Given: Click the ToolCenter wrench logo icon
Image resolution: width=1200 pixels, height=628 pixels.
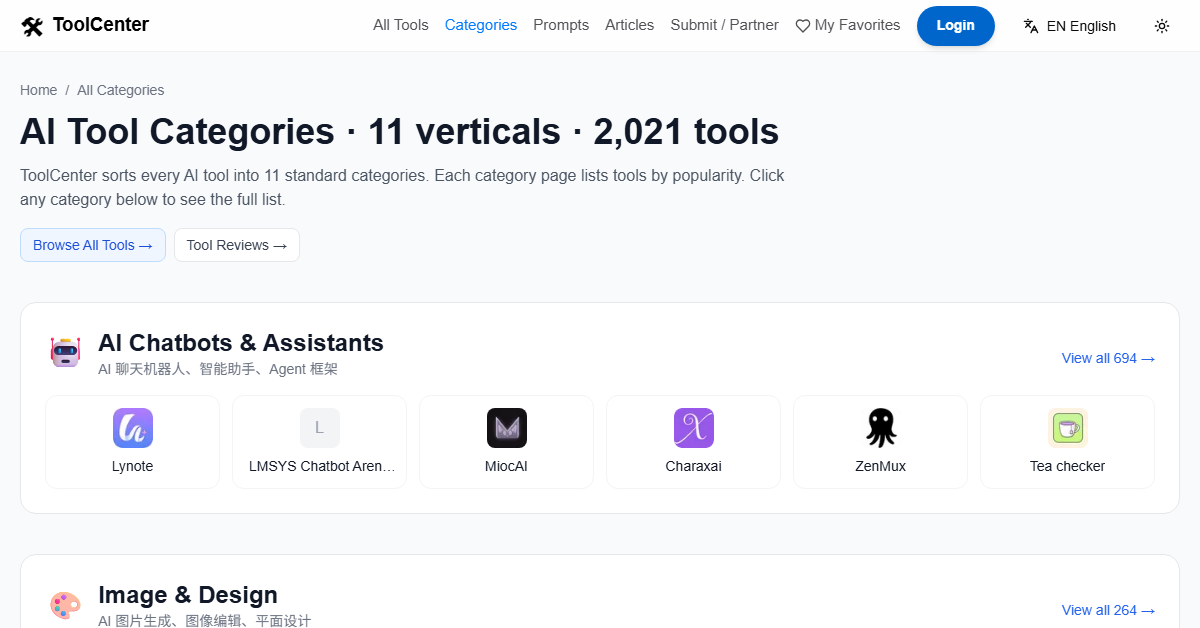Looking at the screenshot, I should point(32,26).
